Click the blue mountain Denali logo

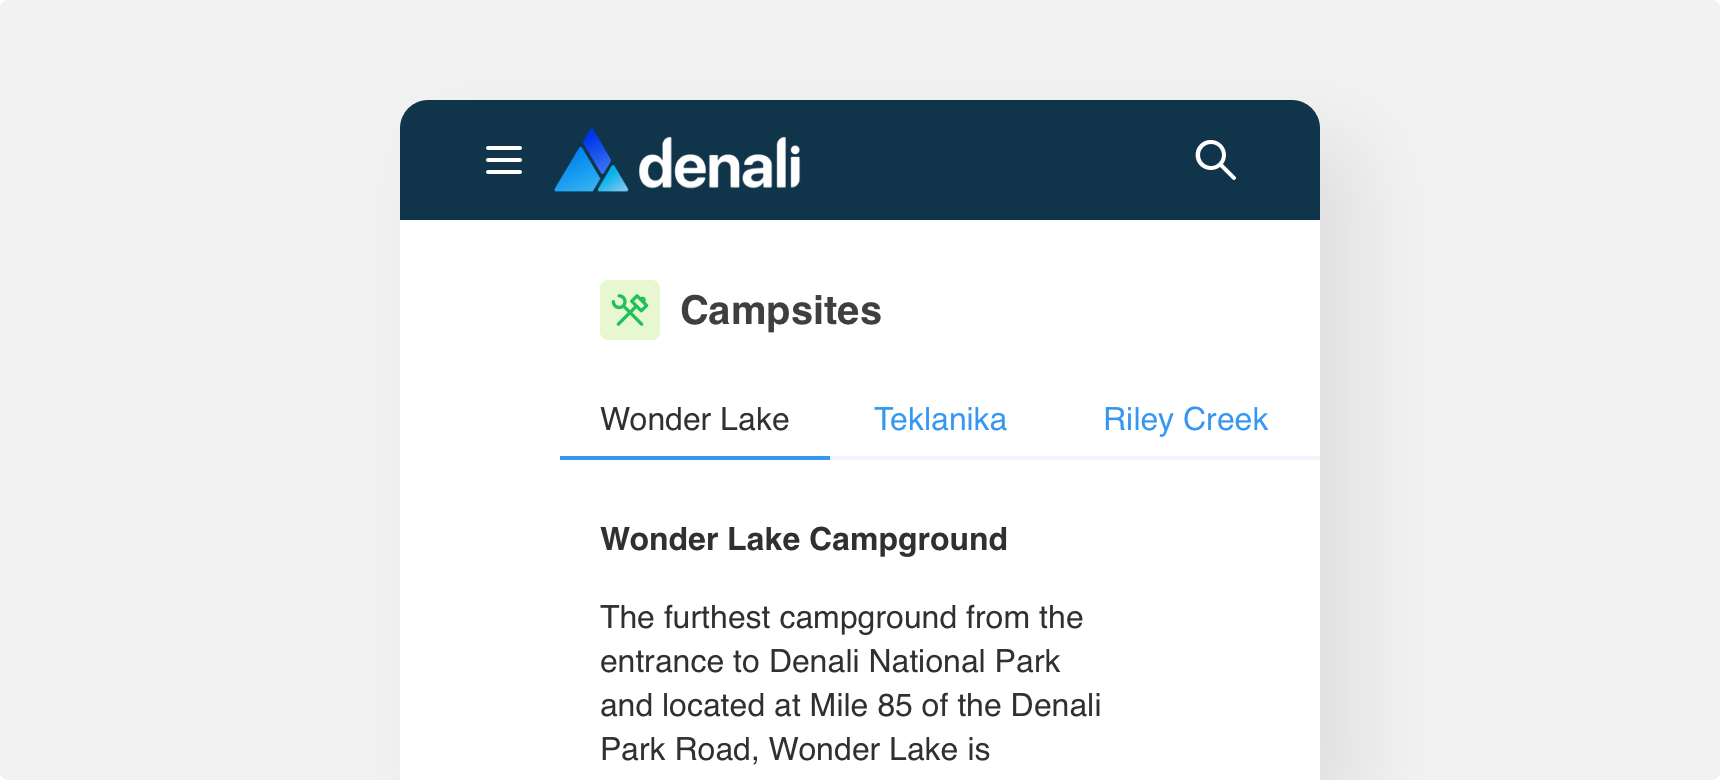tap(591, 160)
